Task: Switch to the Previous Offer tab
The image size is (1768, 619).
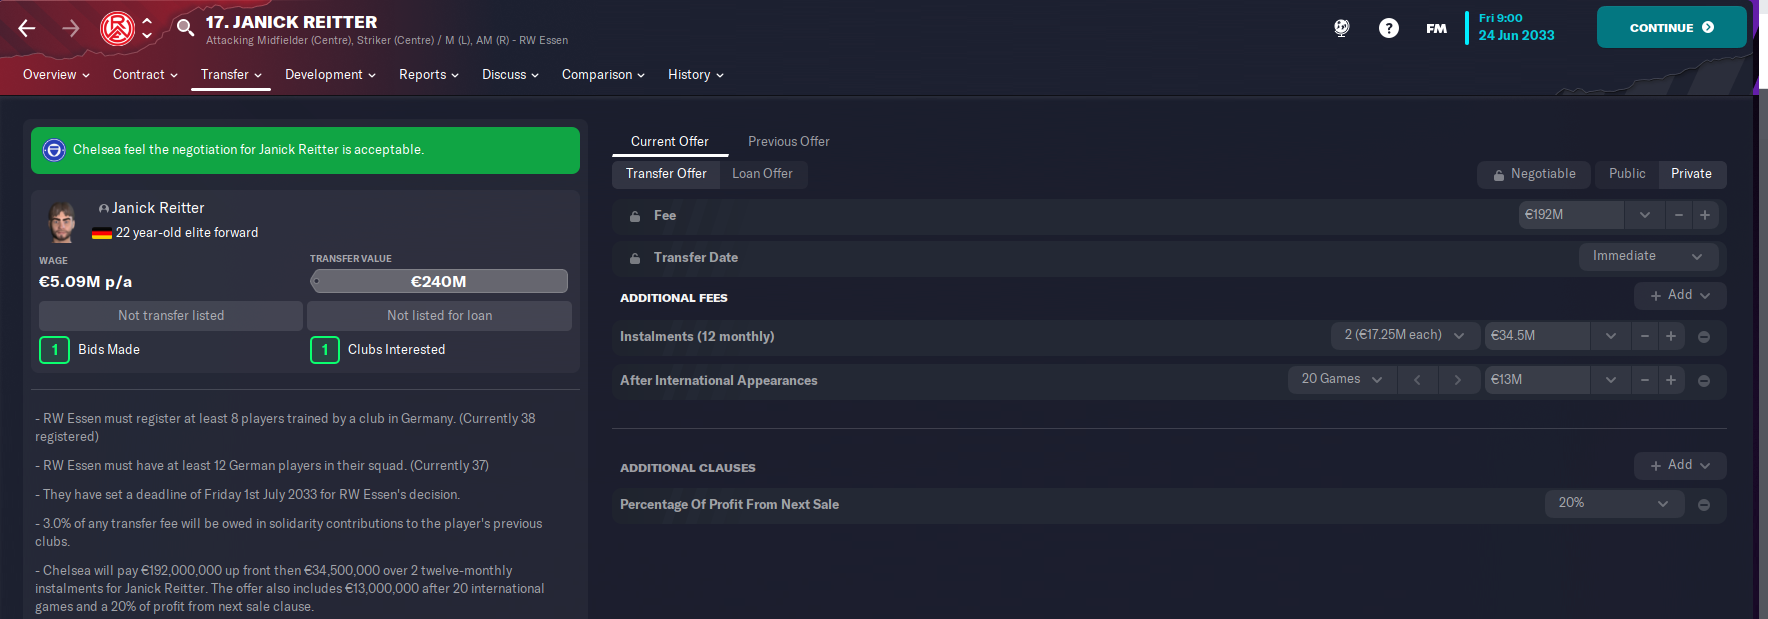Action: coord(788,142)
